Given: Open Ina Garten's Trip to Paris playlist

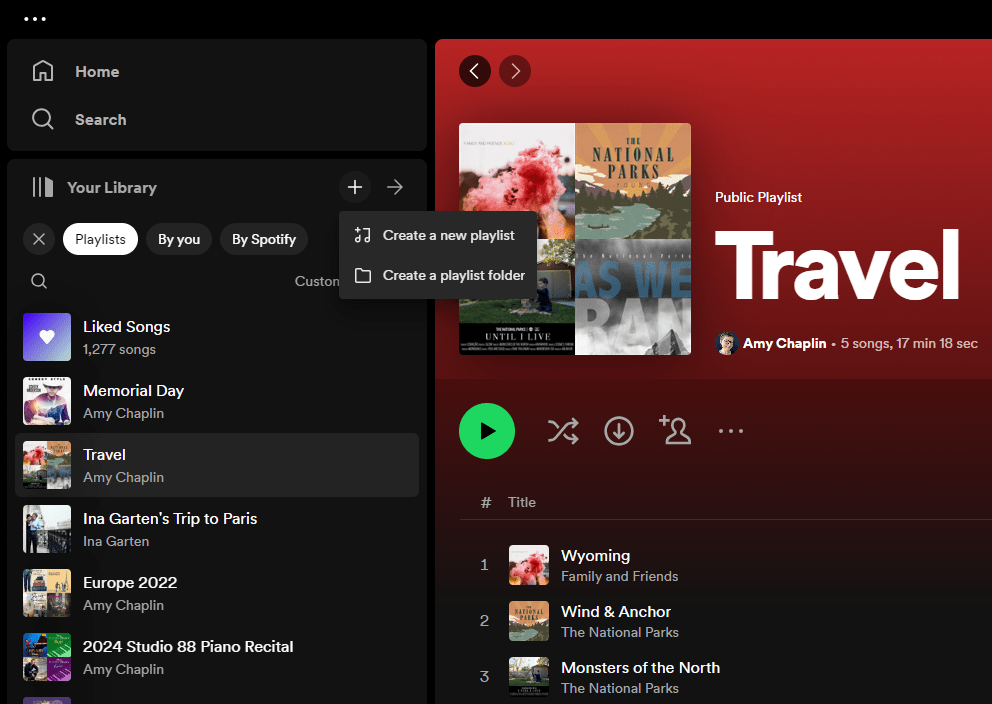Looking at the screenshot, I should (x=217, y=529).
